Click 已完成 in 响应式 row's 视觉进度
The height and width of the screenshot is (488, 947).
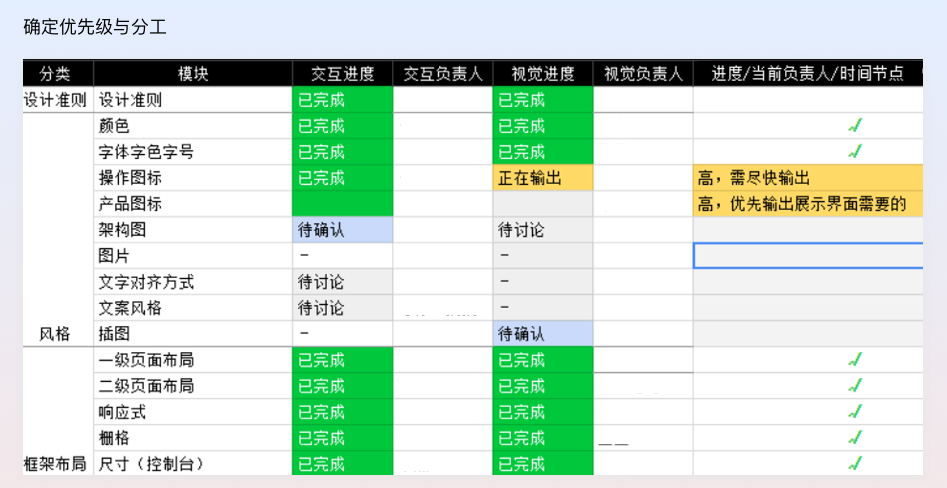click(543, 412)
